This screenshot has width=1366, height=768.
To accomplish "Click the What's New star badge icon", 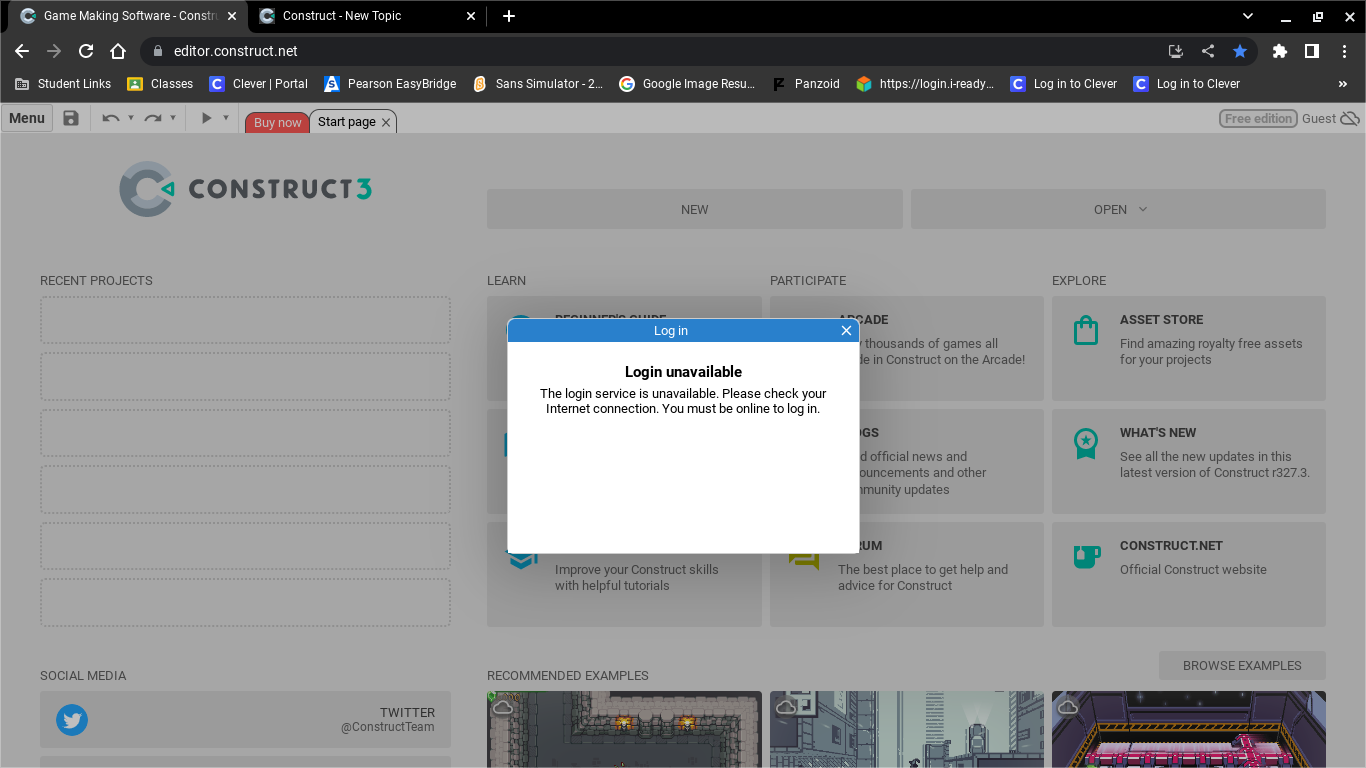I will (1086, 443).
